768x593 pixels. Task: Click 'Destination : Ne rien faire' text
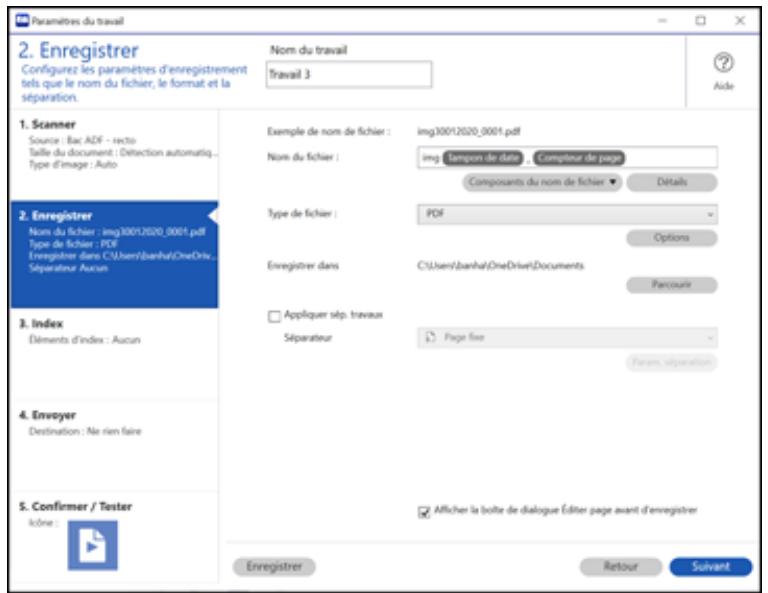(85, 431)
